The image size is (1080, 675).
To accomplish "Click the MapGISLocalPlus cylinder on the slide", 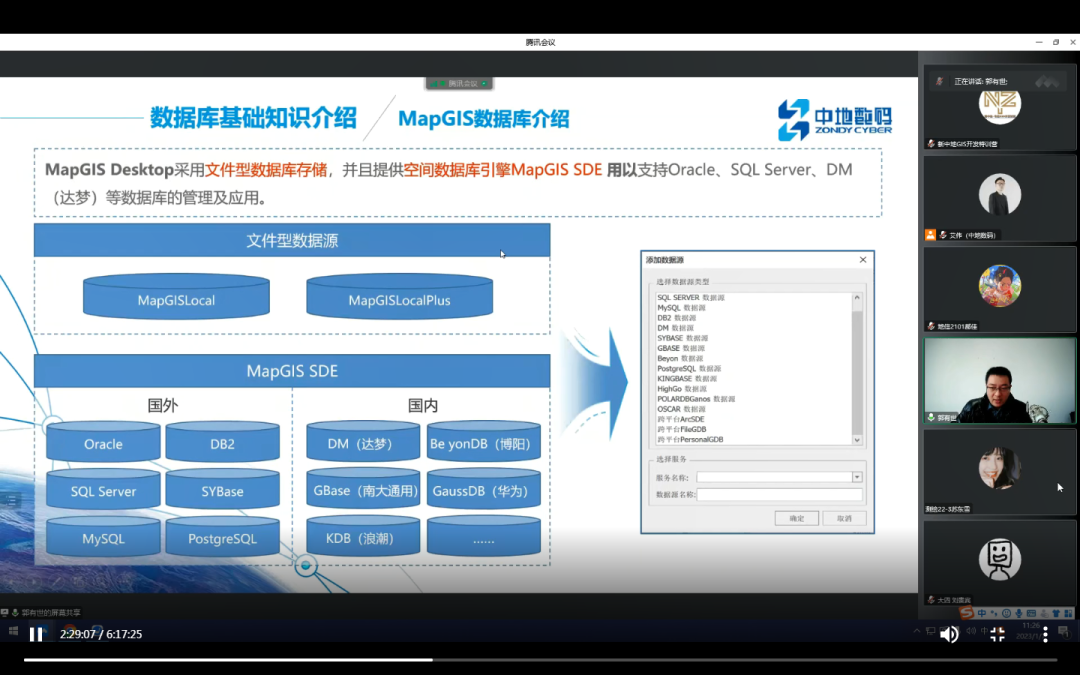I will (399, 297).
